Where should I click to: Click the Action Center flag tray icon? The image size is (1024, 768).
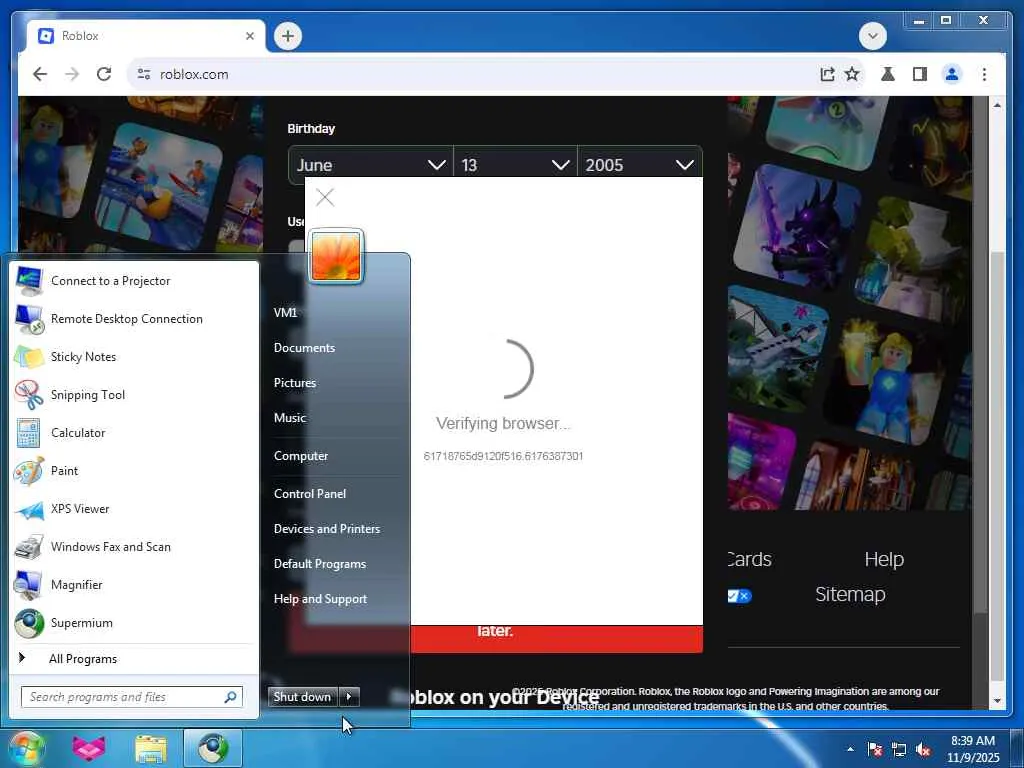pyautogui.click(x=875, y=749)
